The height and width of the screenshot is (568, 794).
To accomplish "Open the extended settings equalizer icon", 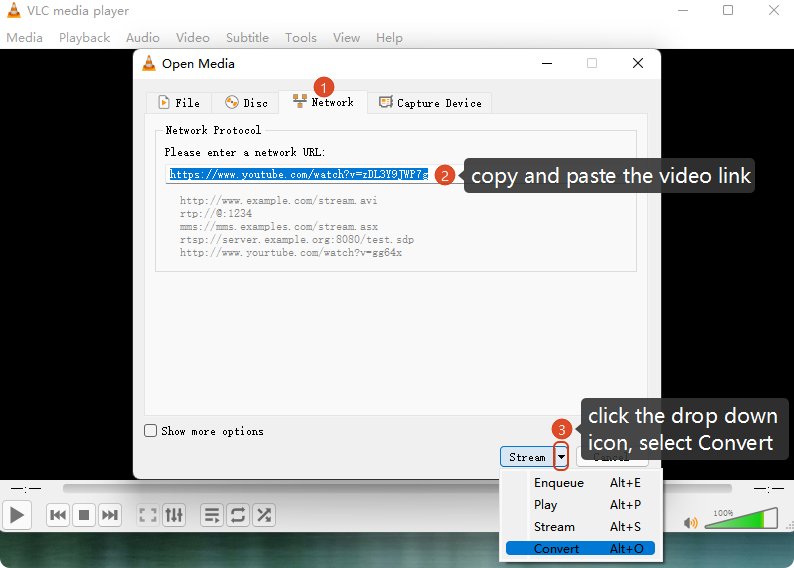I will pos(174,515).
